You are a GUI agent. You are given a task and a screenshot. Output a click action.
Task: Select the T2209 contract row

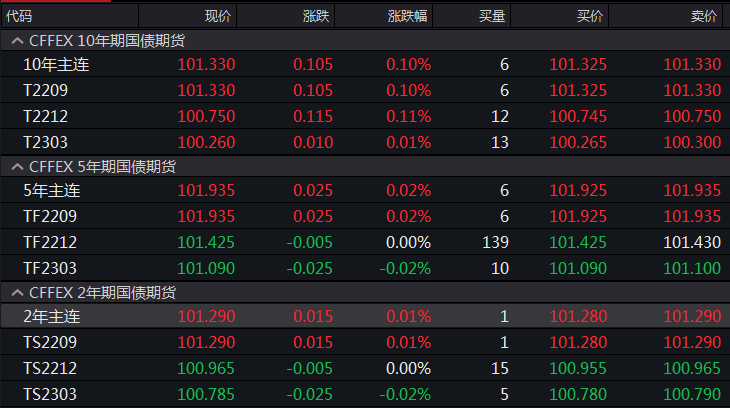tap(46, 91)
